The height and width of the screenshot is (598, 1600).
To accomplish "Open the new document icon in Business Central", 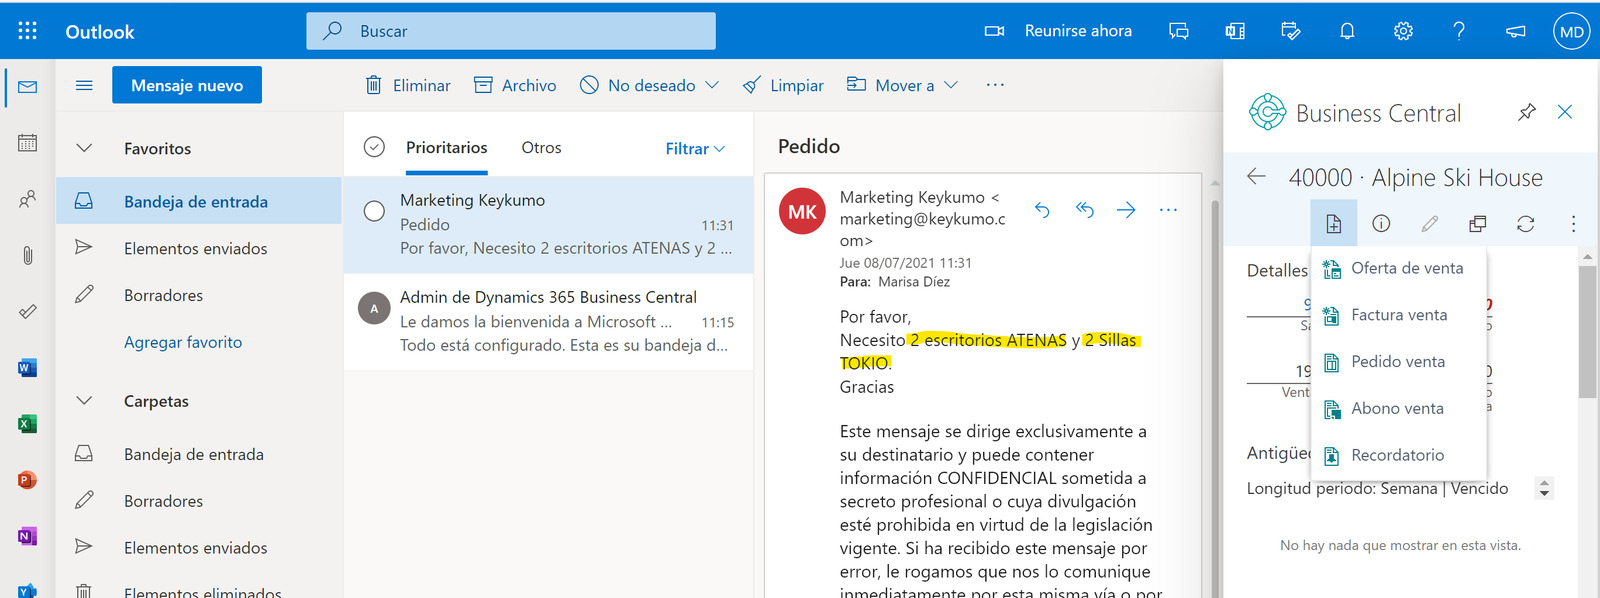I will click(1334, 223).
